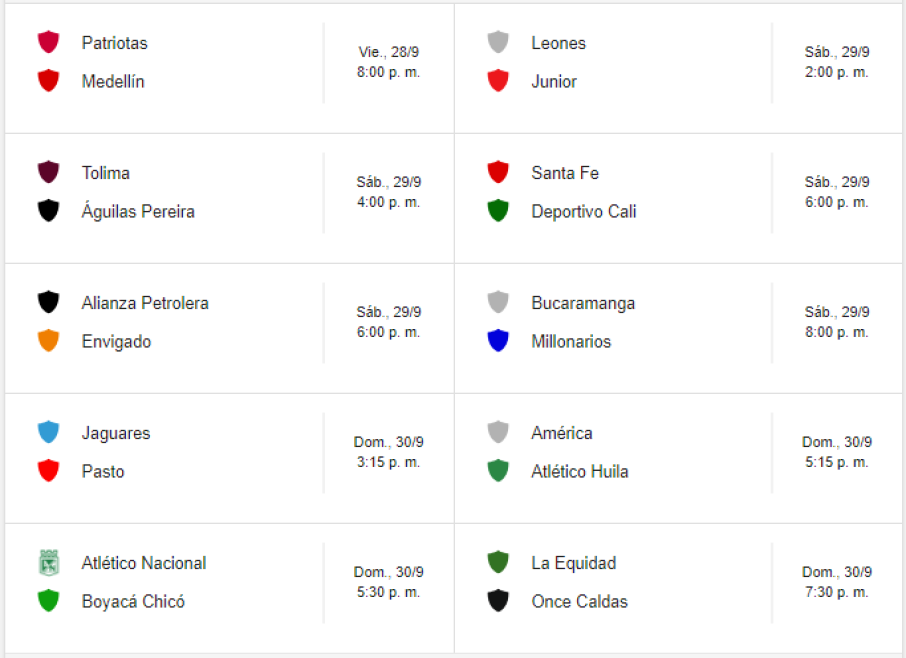The image size is (906, 658).
Task: Open the Alianza Petrolera team name
Action: point(145,303)
